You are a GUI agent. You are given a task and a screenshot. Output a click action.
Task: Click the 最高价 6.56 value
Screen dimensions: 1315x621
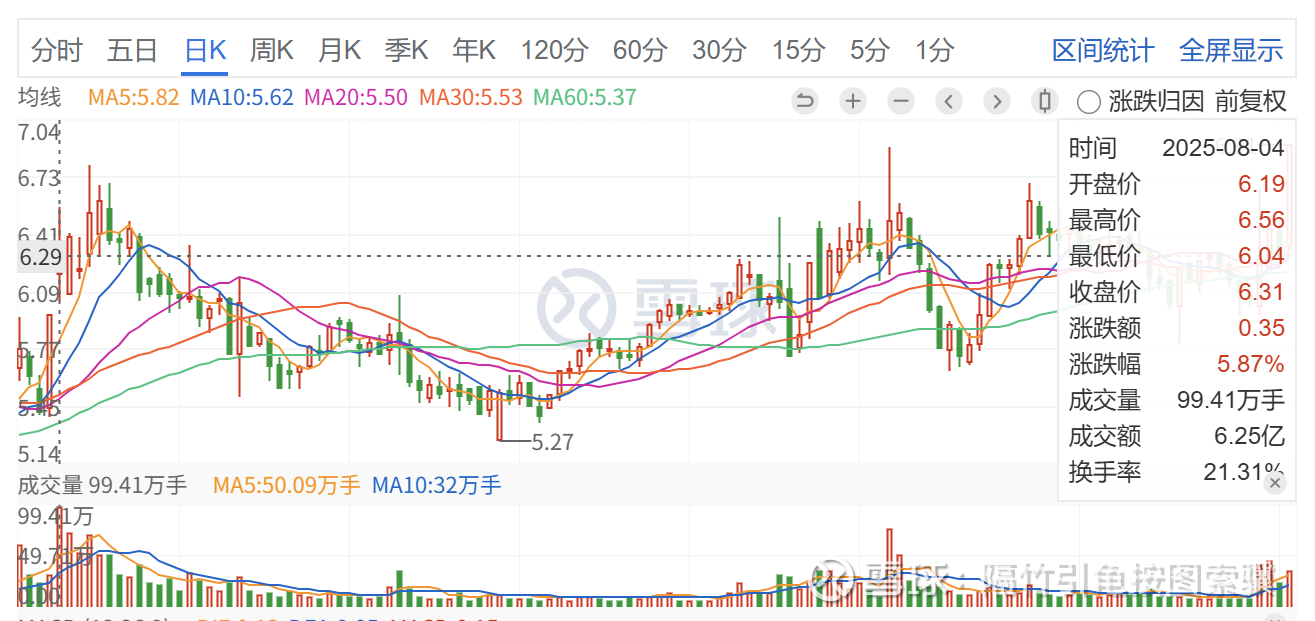coord(1260,220)
